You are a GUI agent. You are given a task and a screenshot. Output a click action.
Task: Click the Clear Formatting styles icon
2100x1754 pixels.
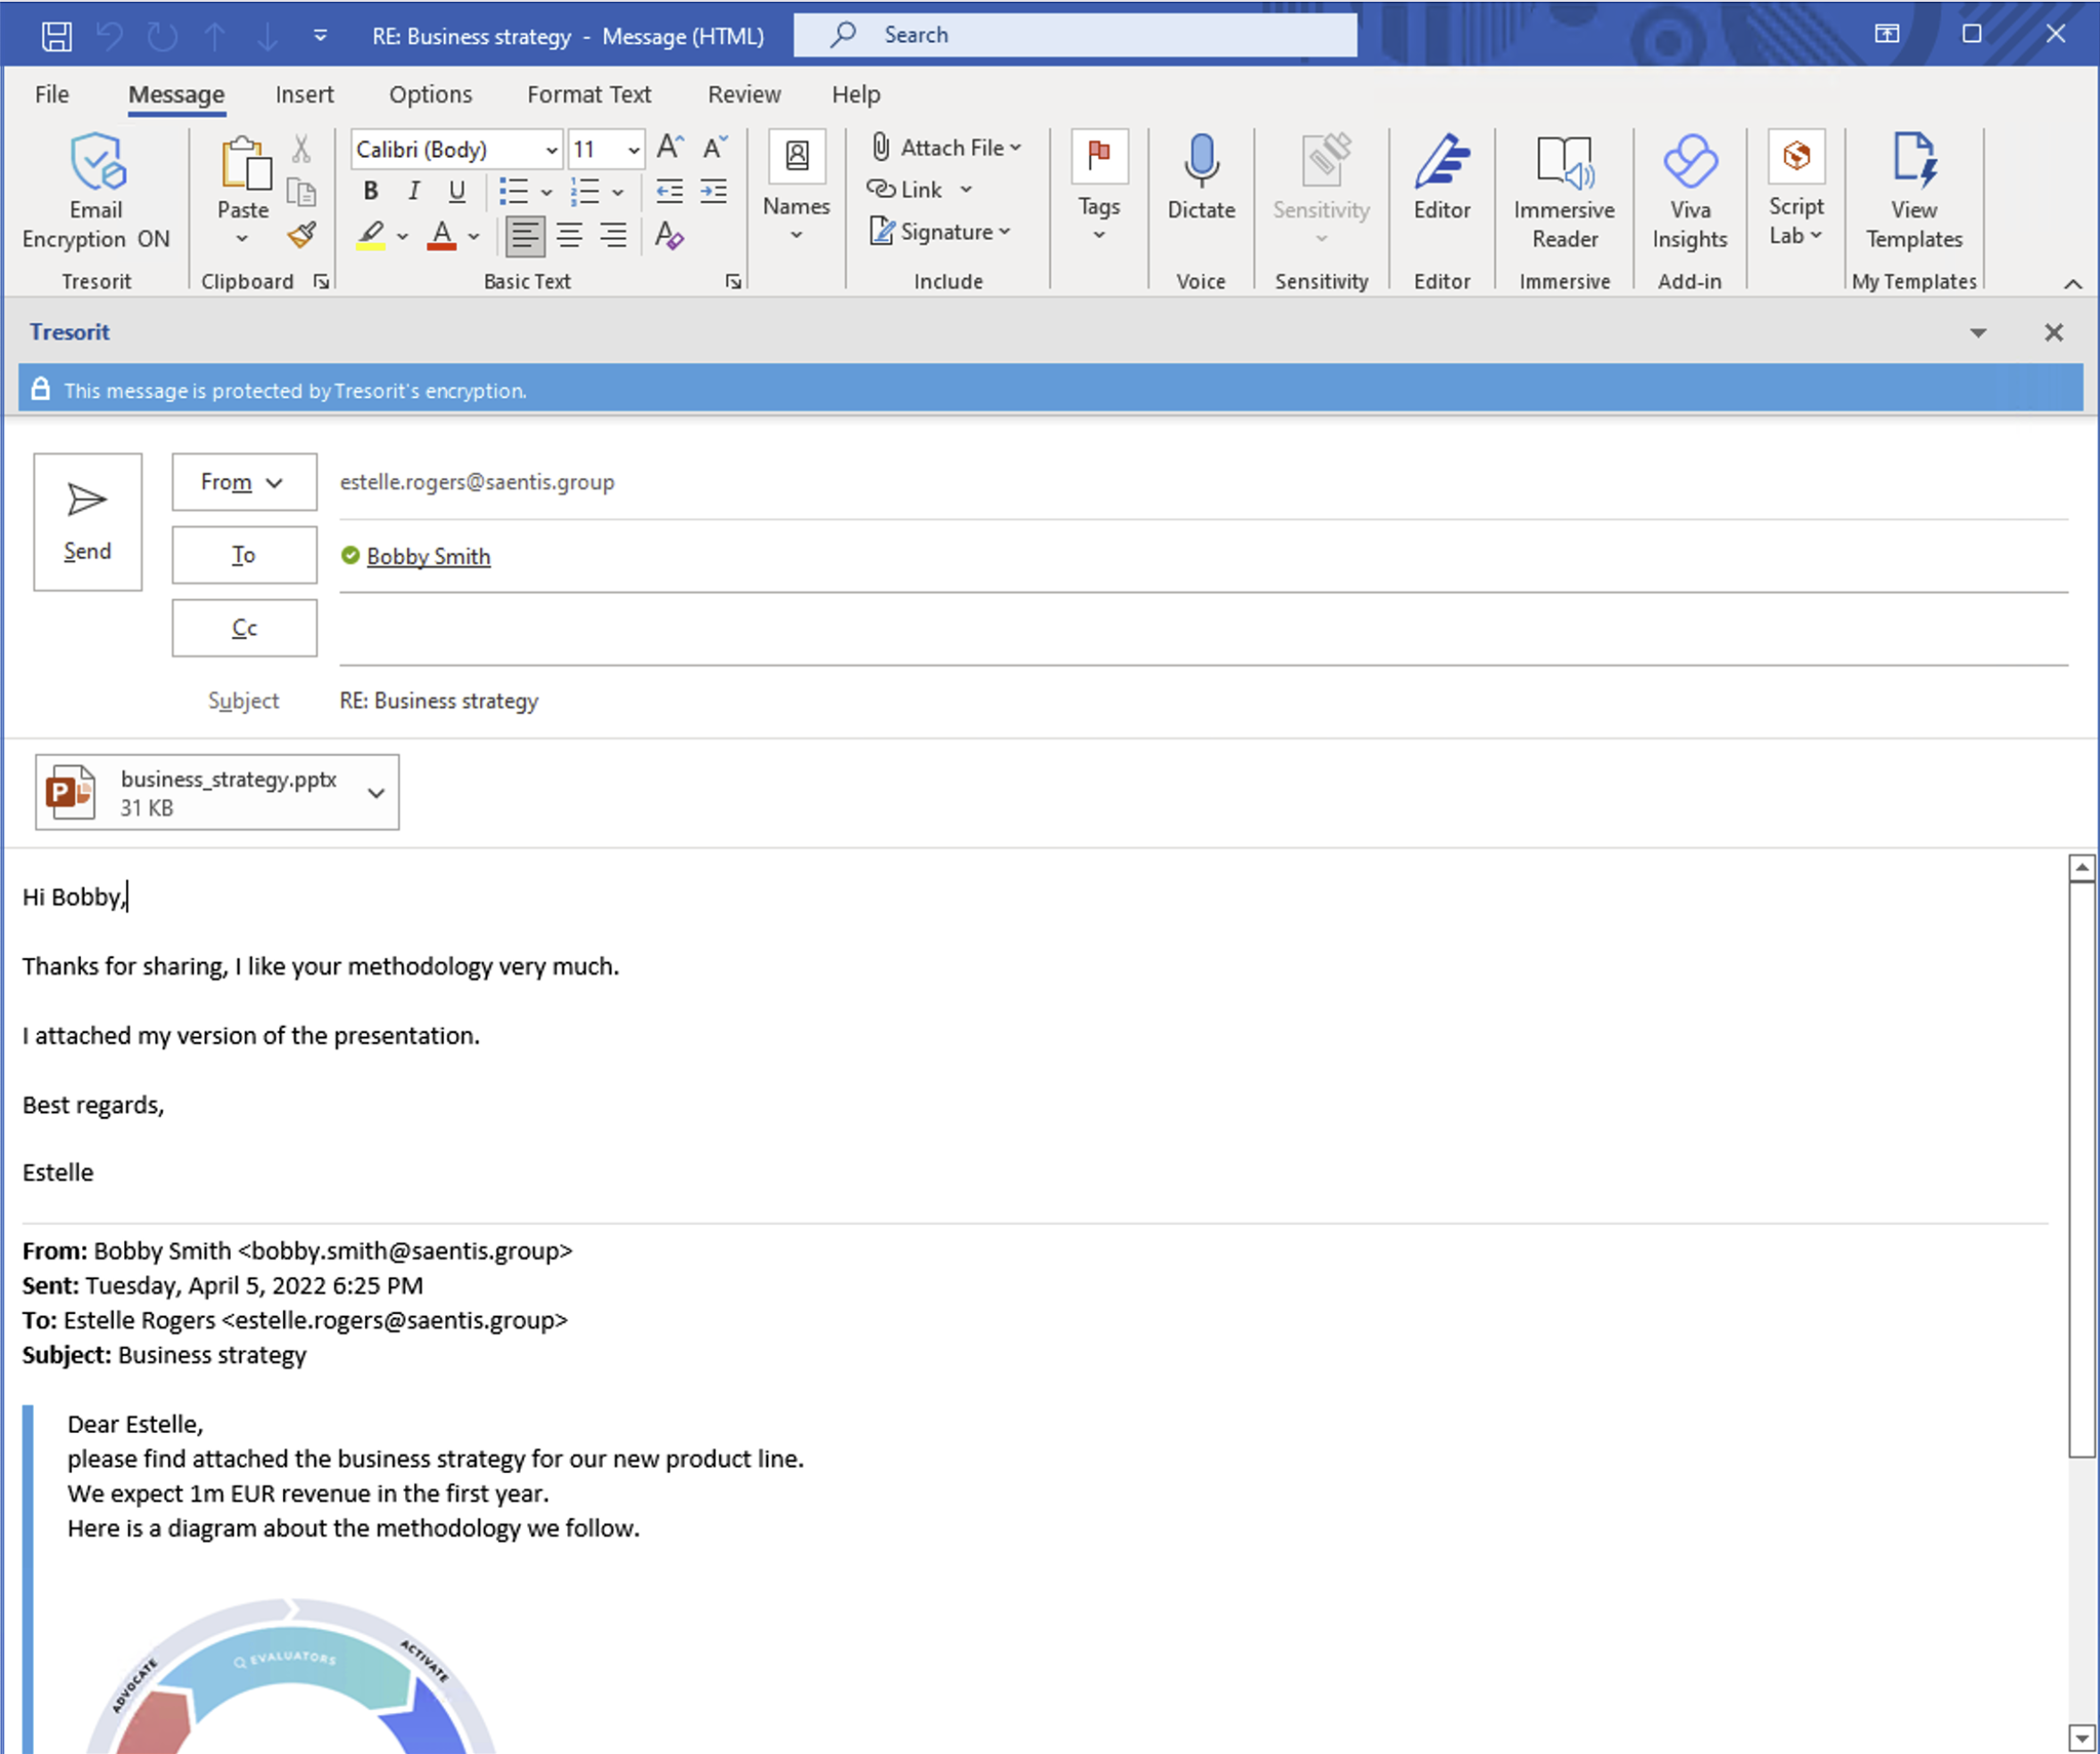[x=669, y=236]
